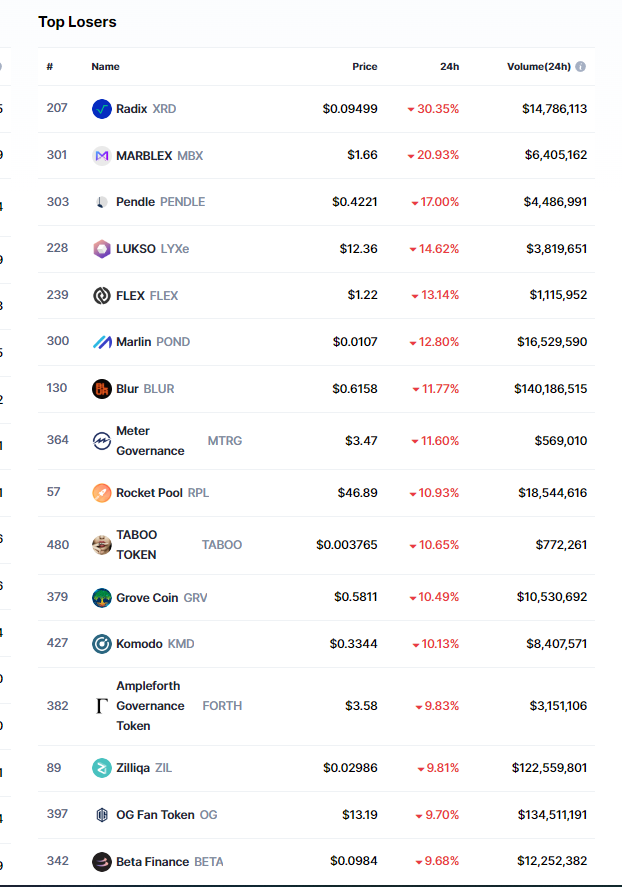Click the Rocket Pool logo icon
Screen dimensions: 622x887
click(x=101, y=493)
